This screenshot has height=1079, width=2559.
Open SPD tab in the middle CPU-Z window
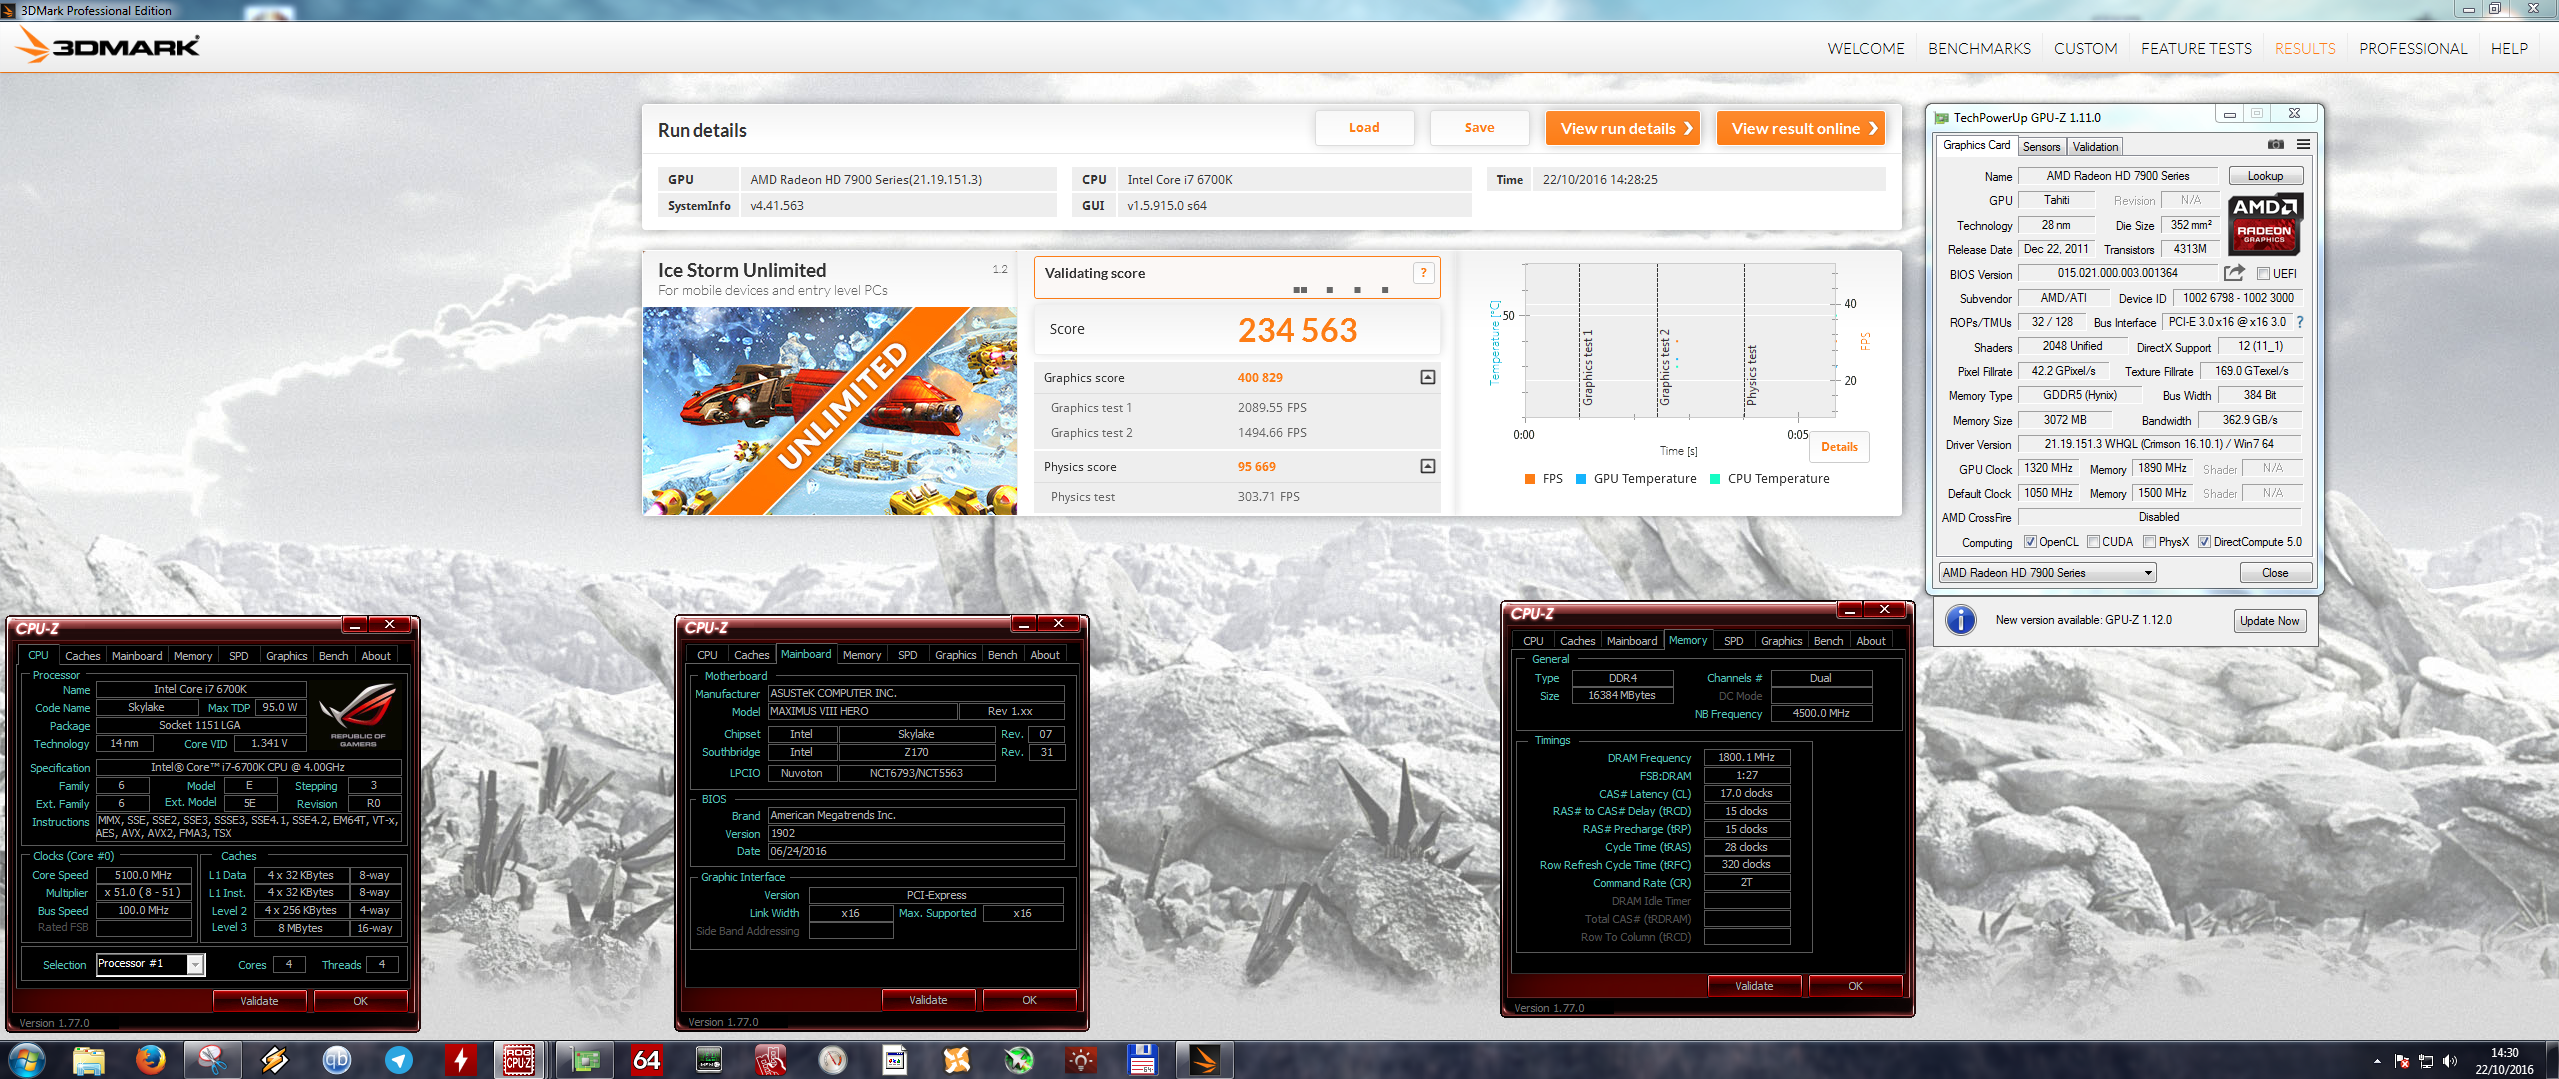click(907, 655)
